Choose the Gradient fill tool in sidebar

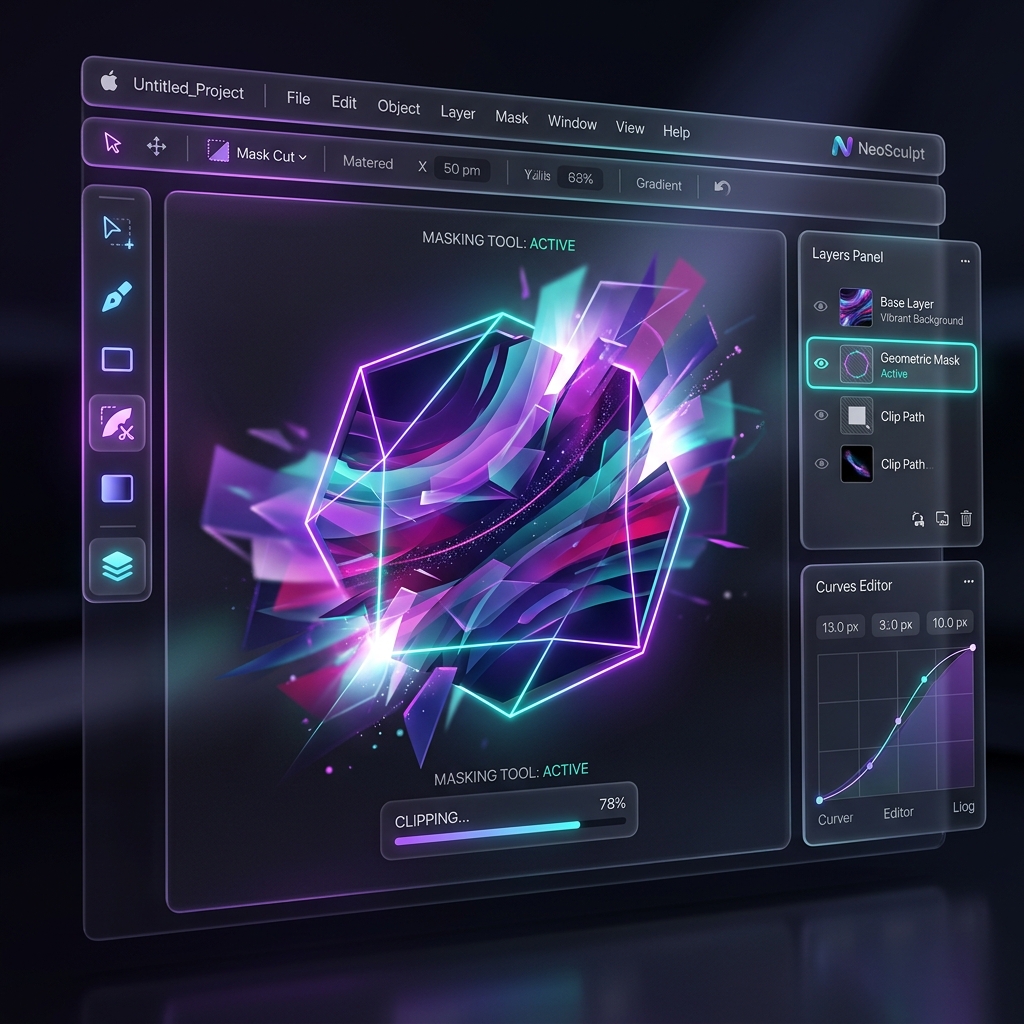117,488
